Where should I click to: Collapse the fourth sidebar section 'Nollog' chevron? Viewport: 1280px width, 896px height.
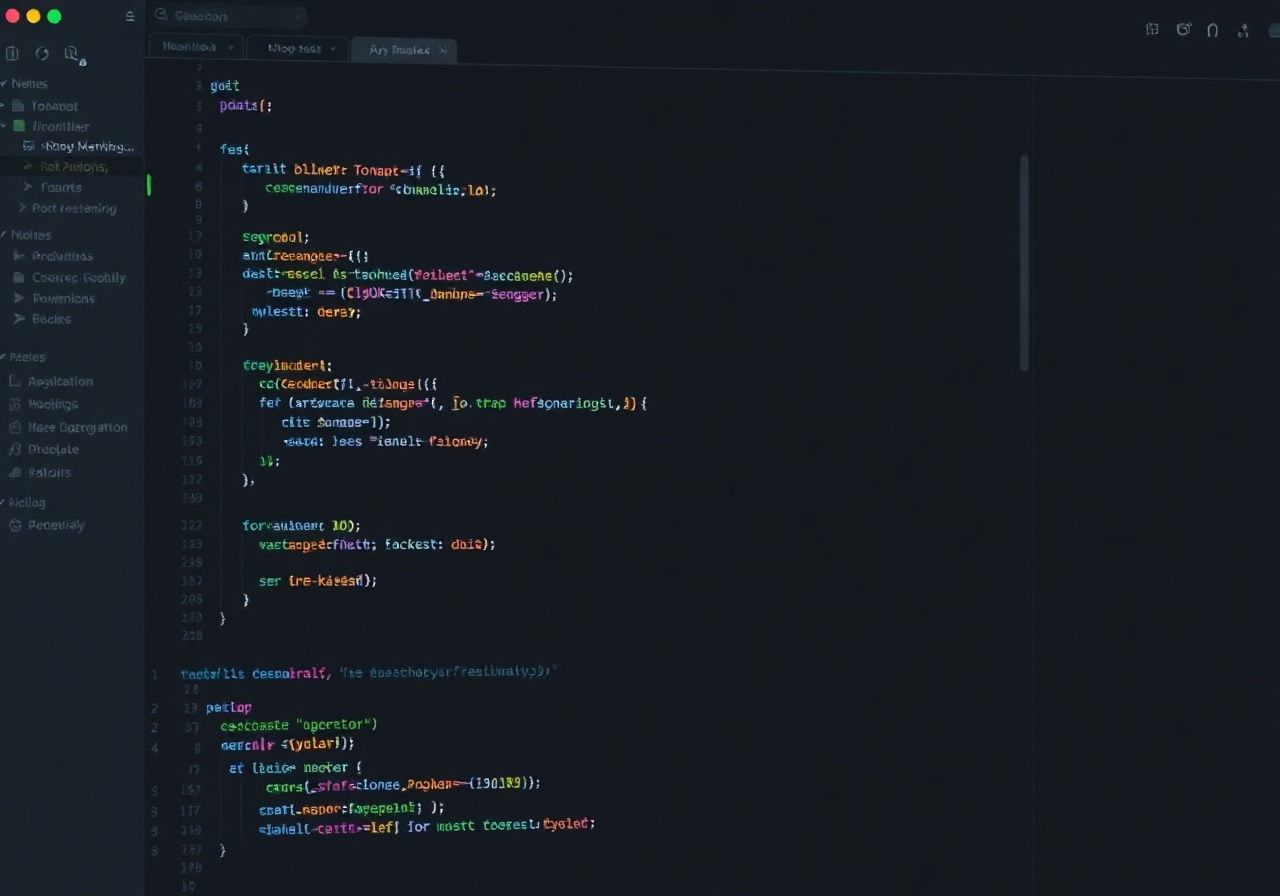[x=4, y=503]
